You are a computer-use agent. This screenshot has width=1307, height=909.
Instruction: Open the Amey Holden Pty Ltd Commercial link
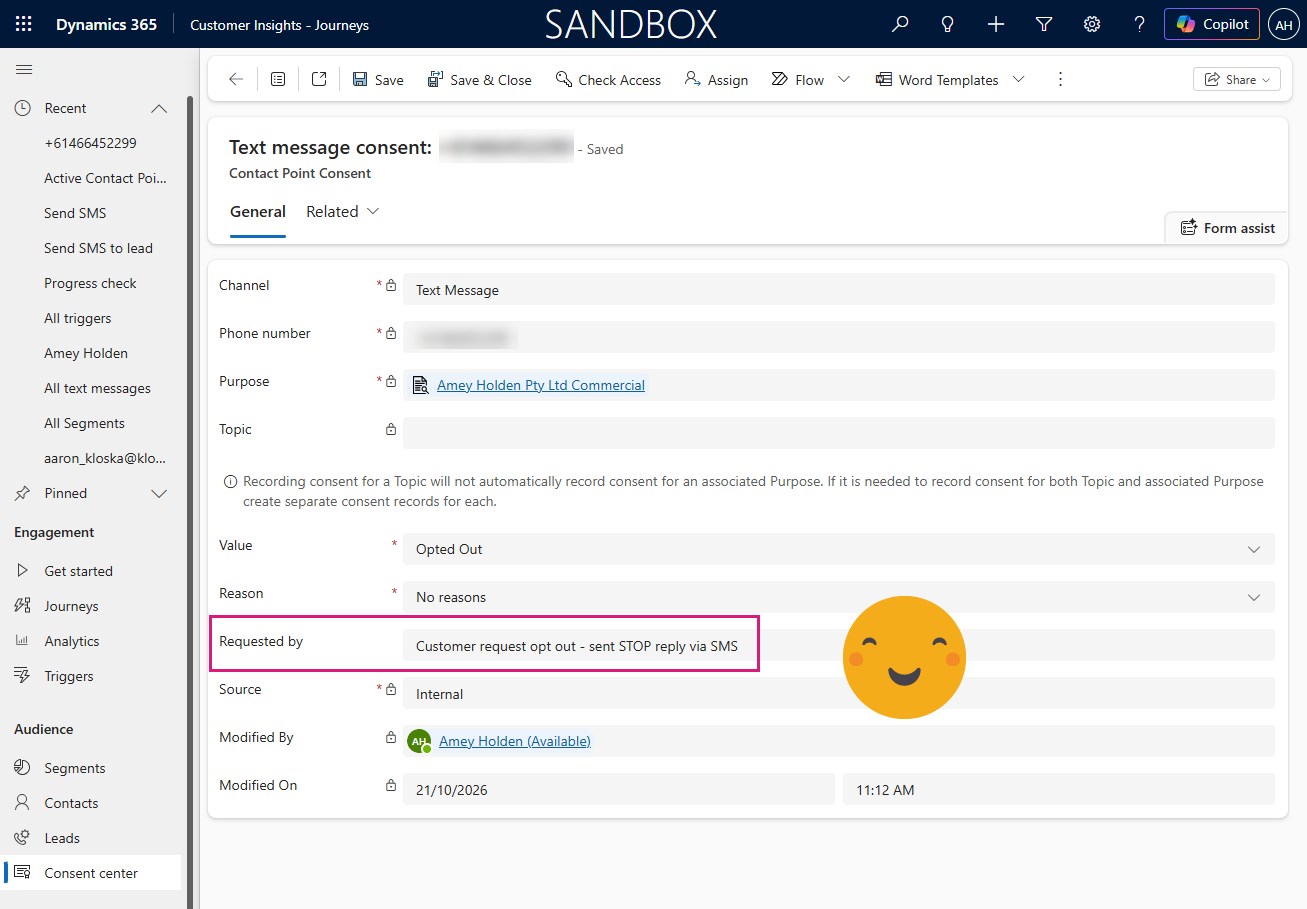541,385
